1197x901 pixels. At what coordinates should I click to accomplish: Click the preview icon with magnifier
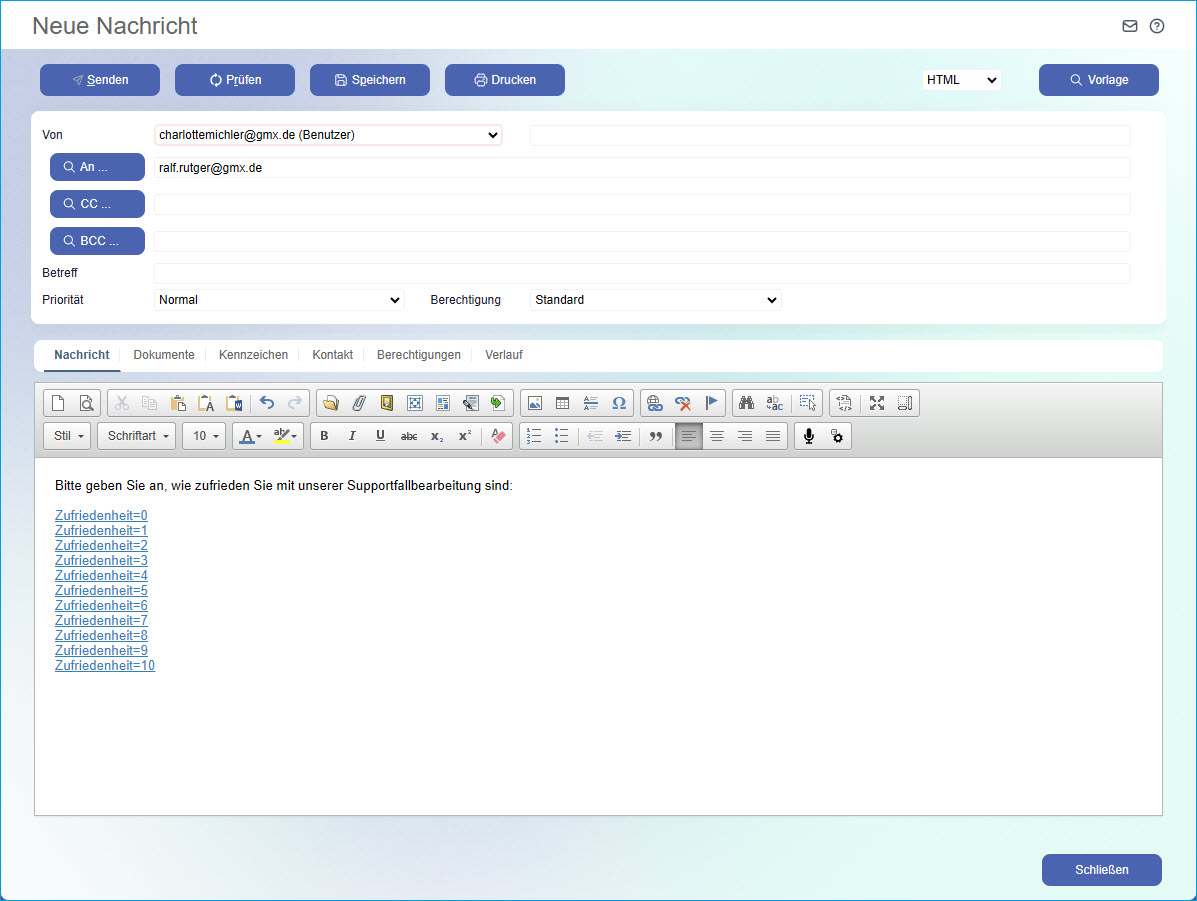[86, 403]
